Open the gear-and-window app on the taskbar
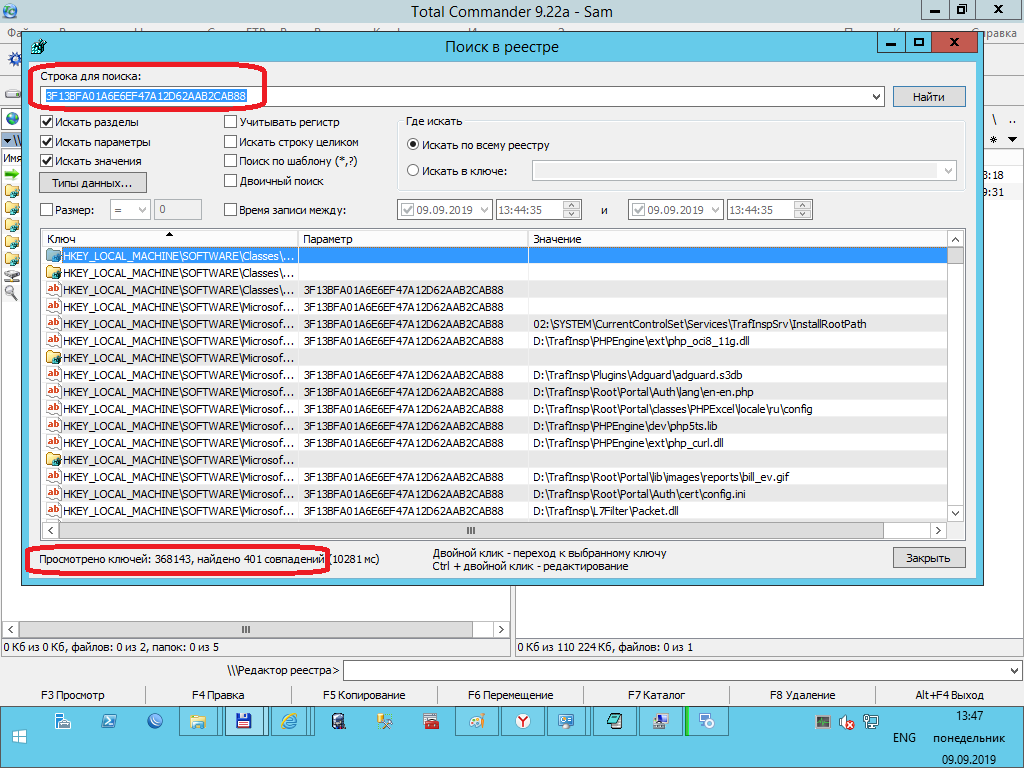The image size is (1024, 768). coord(706,721)
